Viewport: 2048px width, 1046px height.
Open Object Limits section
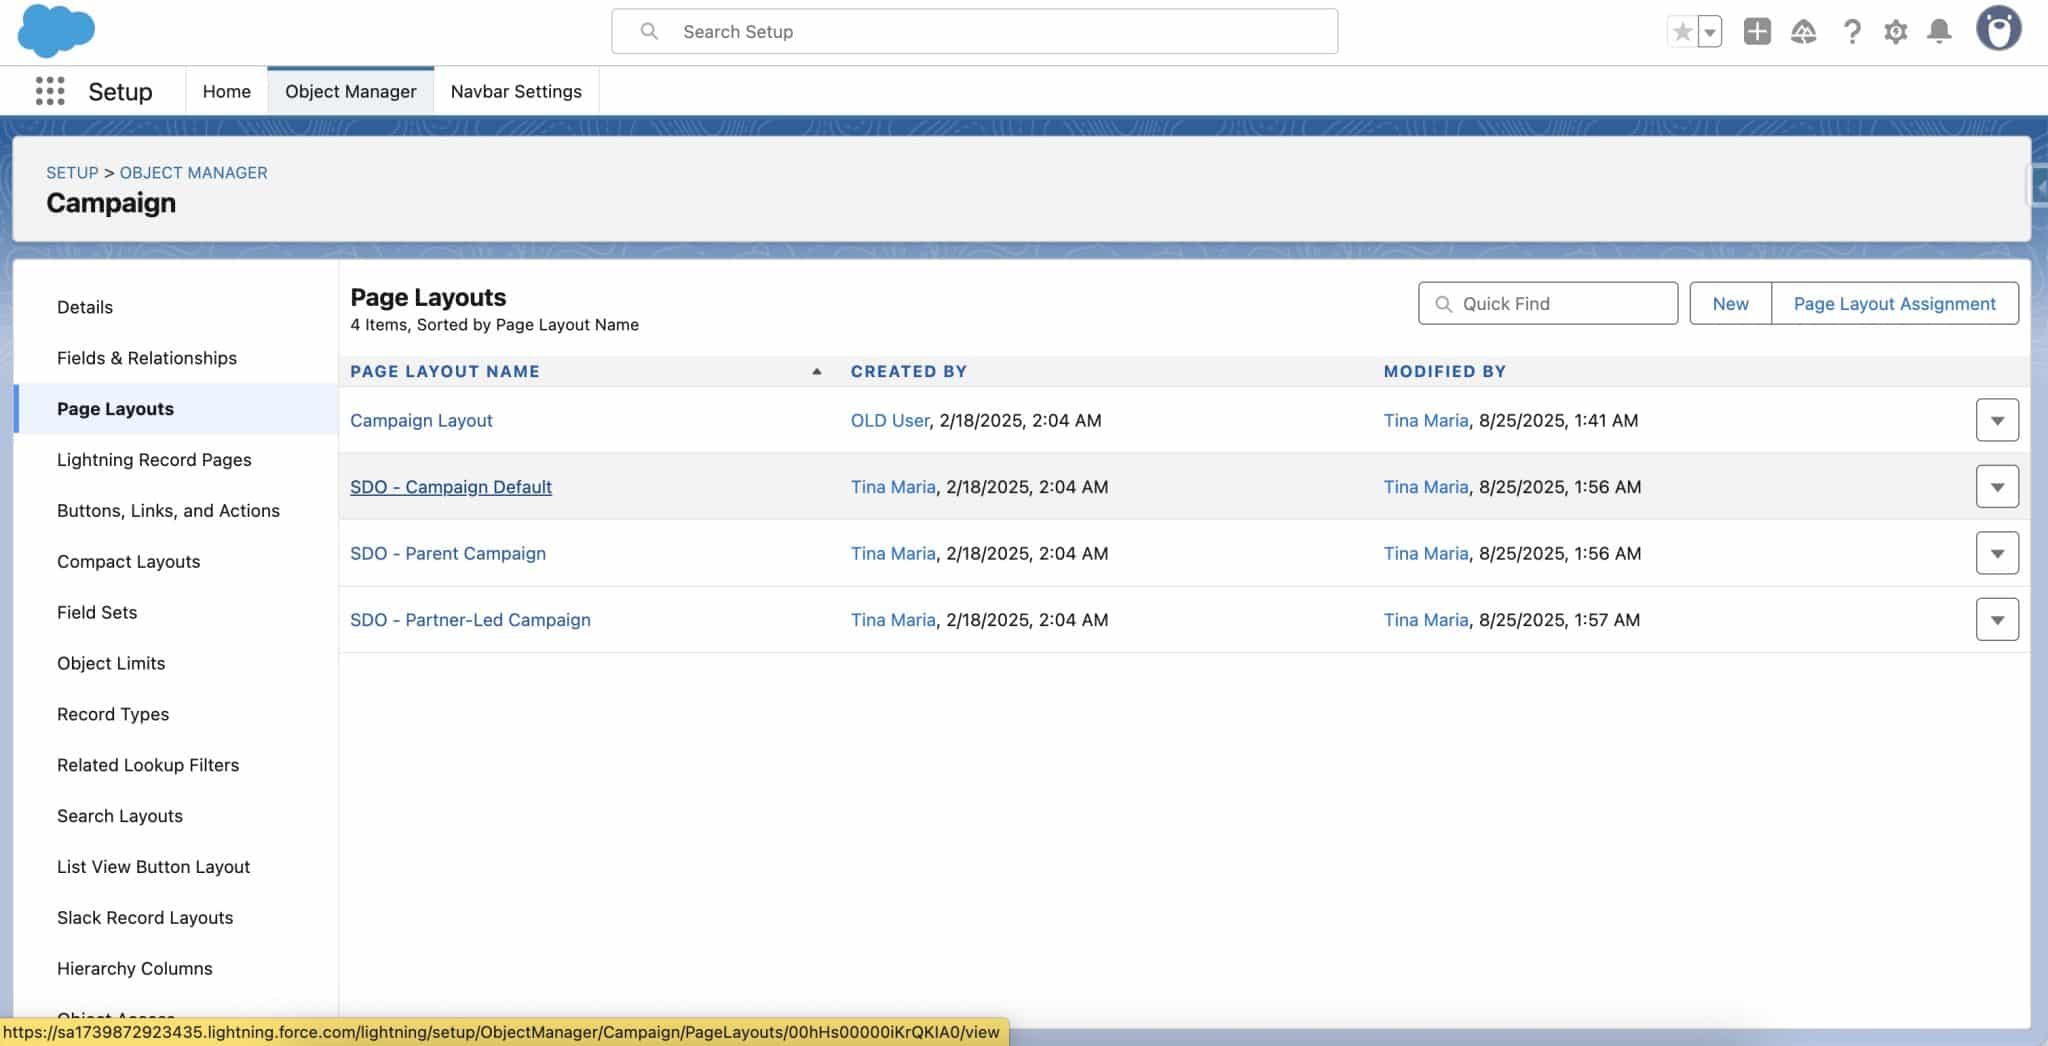coord(111,664)
